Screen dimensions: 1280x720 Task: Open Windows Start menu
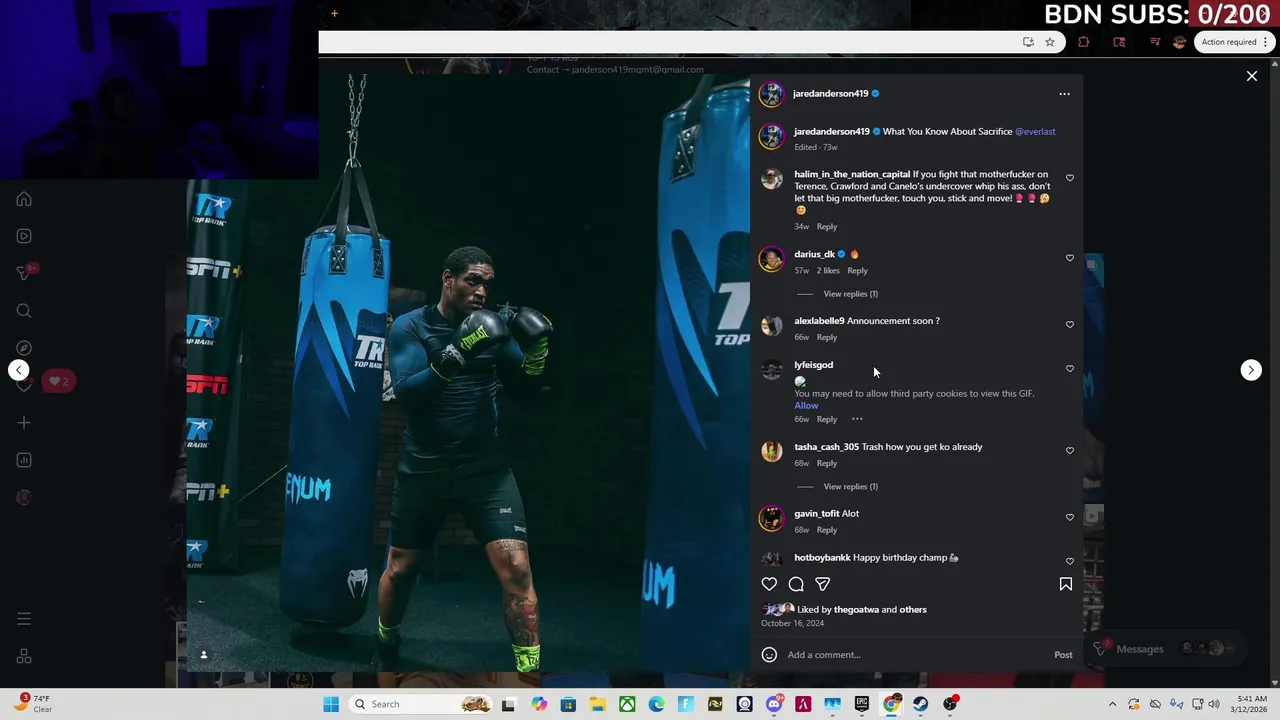point(331,704)
